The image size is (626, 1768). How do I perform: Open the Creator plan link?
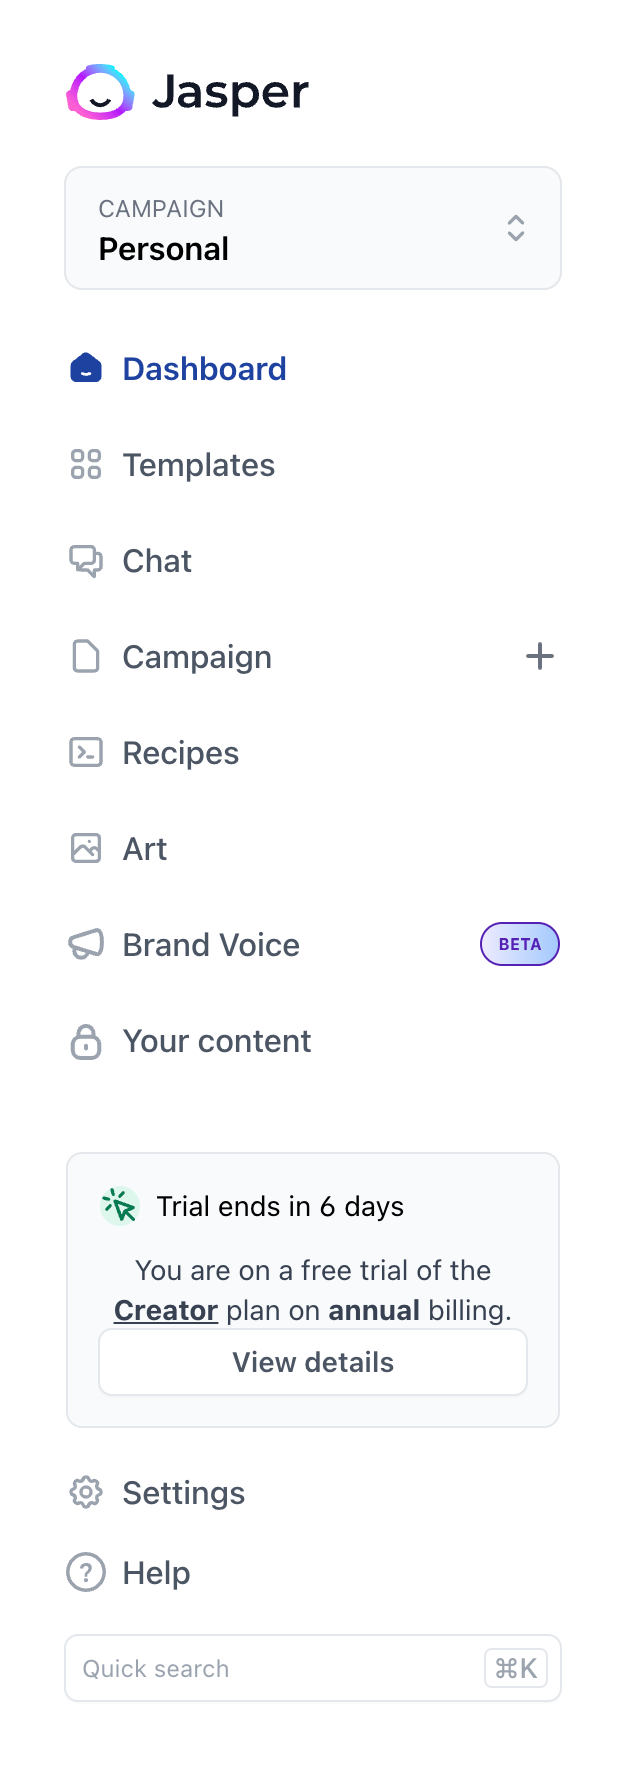[x=165, y=1310]
